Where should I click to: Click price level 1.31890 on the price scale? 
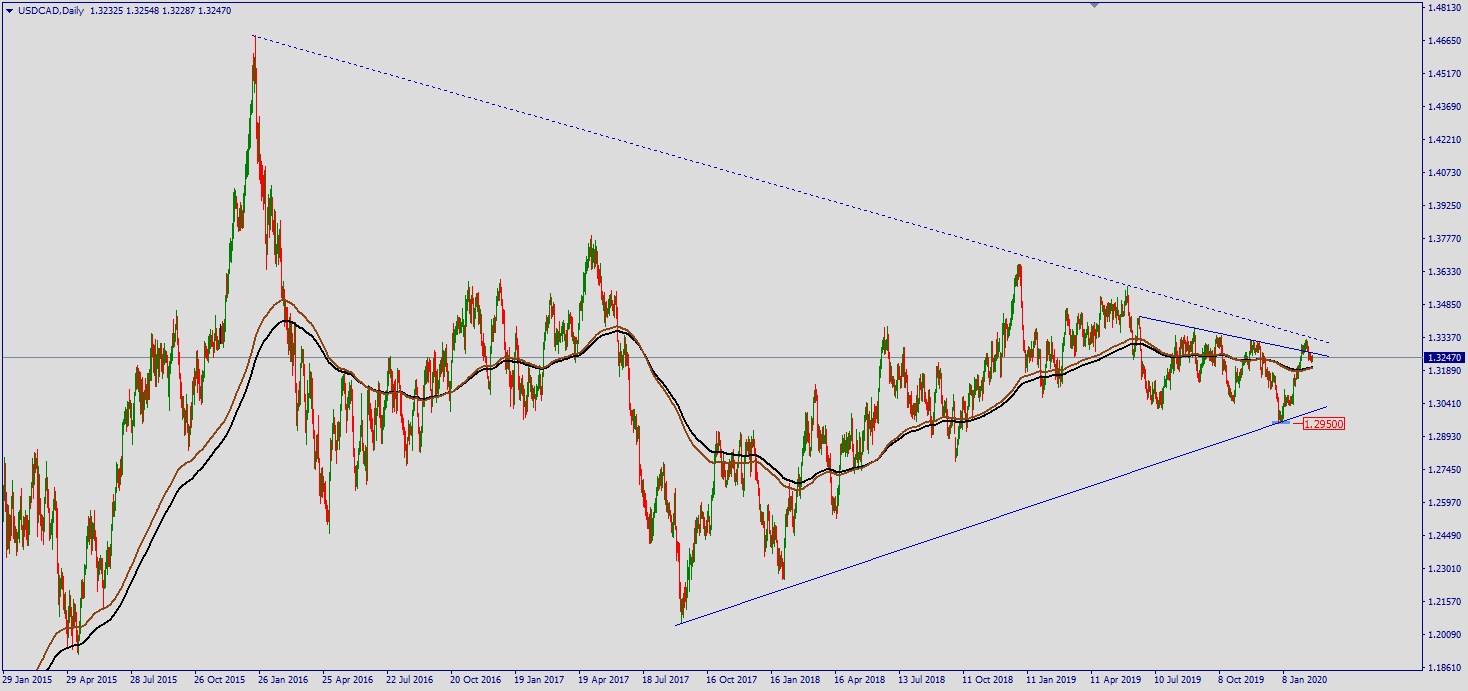(x=1446, y=371)
